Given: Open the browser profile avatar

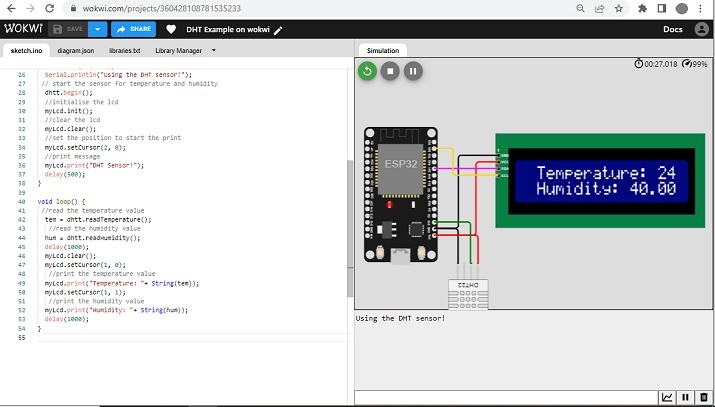Looking at the screenshot, I should tap(682, 8).
